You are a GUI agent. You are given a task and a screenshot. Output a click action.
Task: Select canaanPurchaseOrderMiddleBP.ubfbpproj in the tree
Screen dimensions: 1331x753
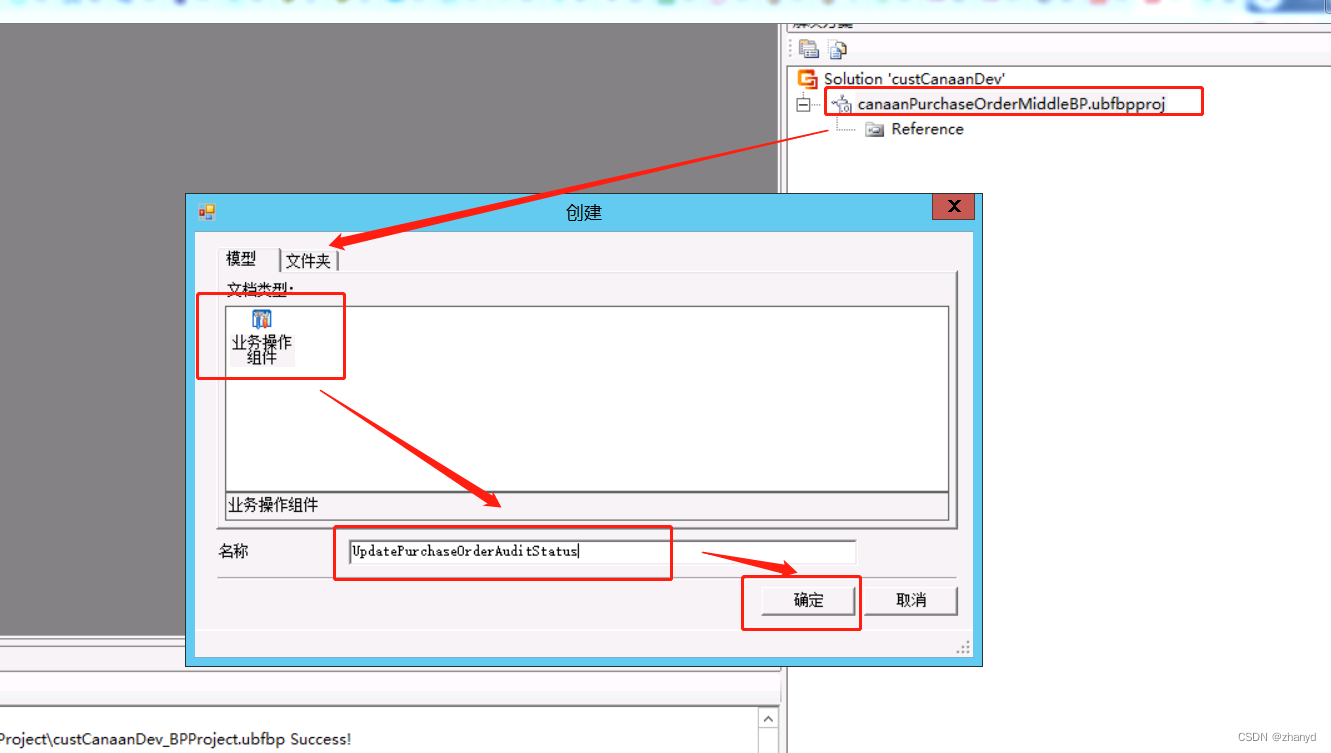tap(1011, 104)
